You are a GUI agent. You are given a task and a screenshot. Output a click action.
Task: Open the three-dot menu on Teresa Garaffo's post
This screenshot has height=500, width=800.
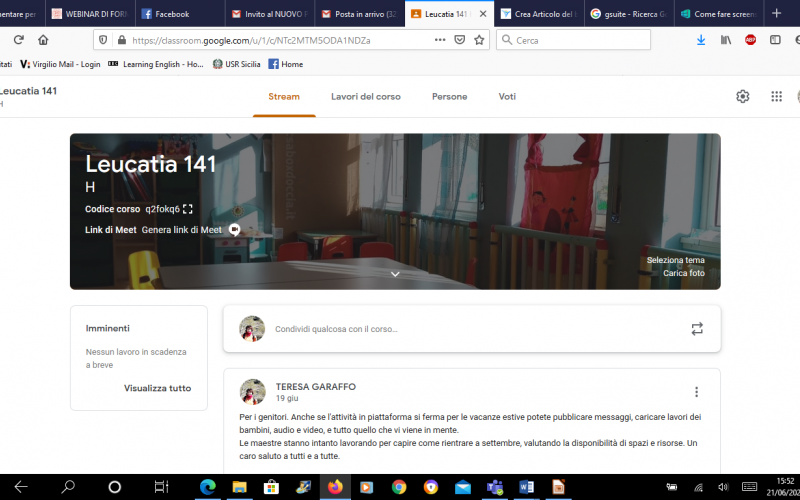(x=696, y=392)
